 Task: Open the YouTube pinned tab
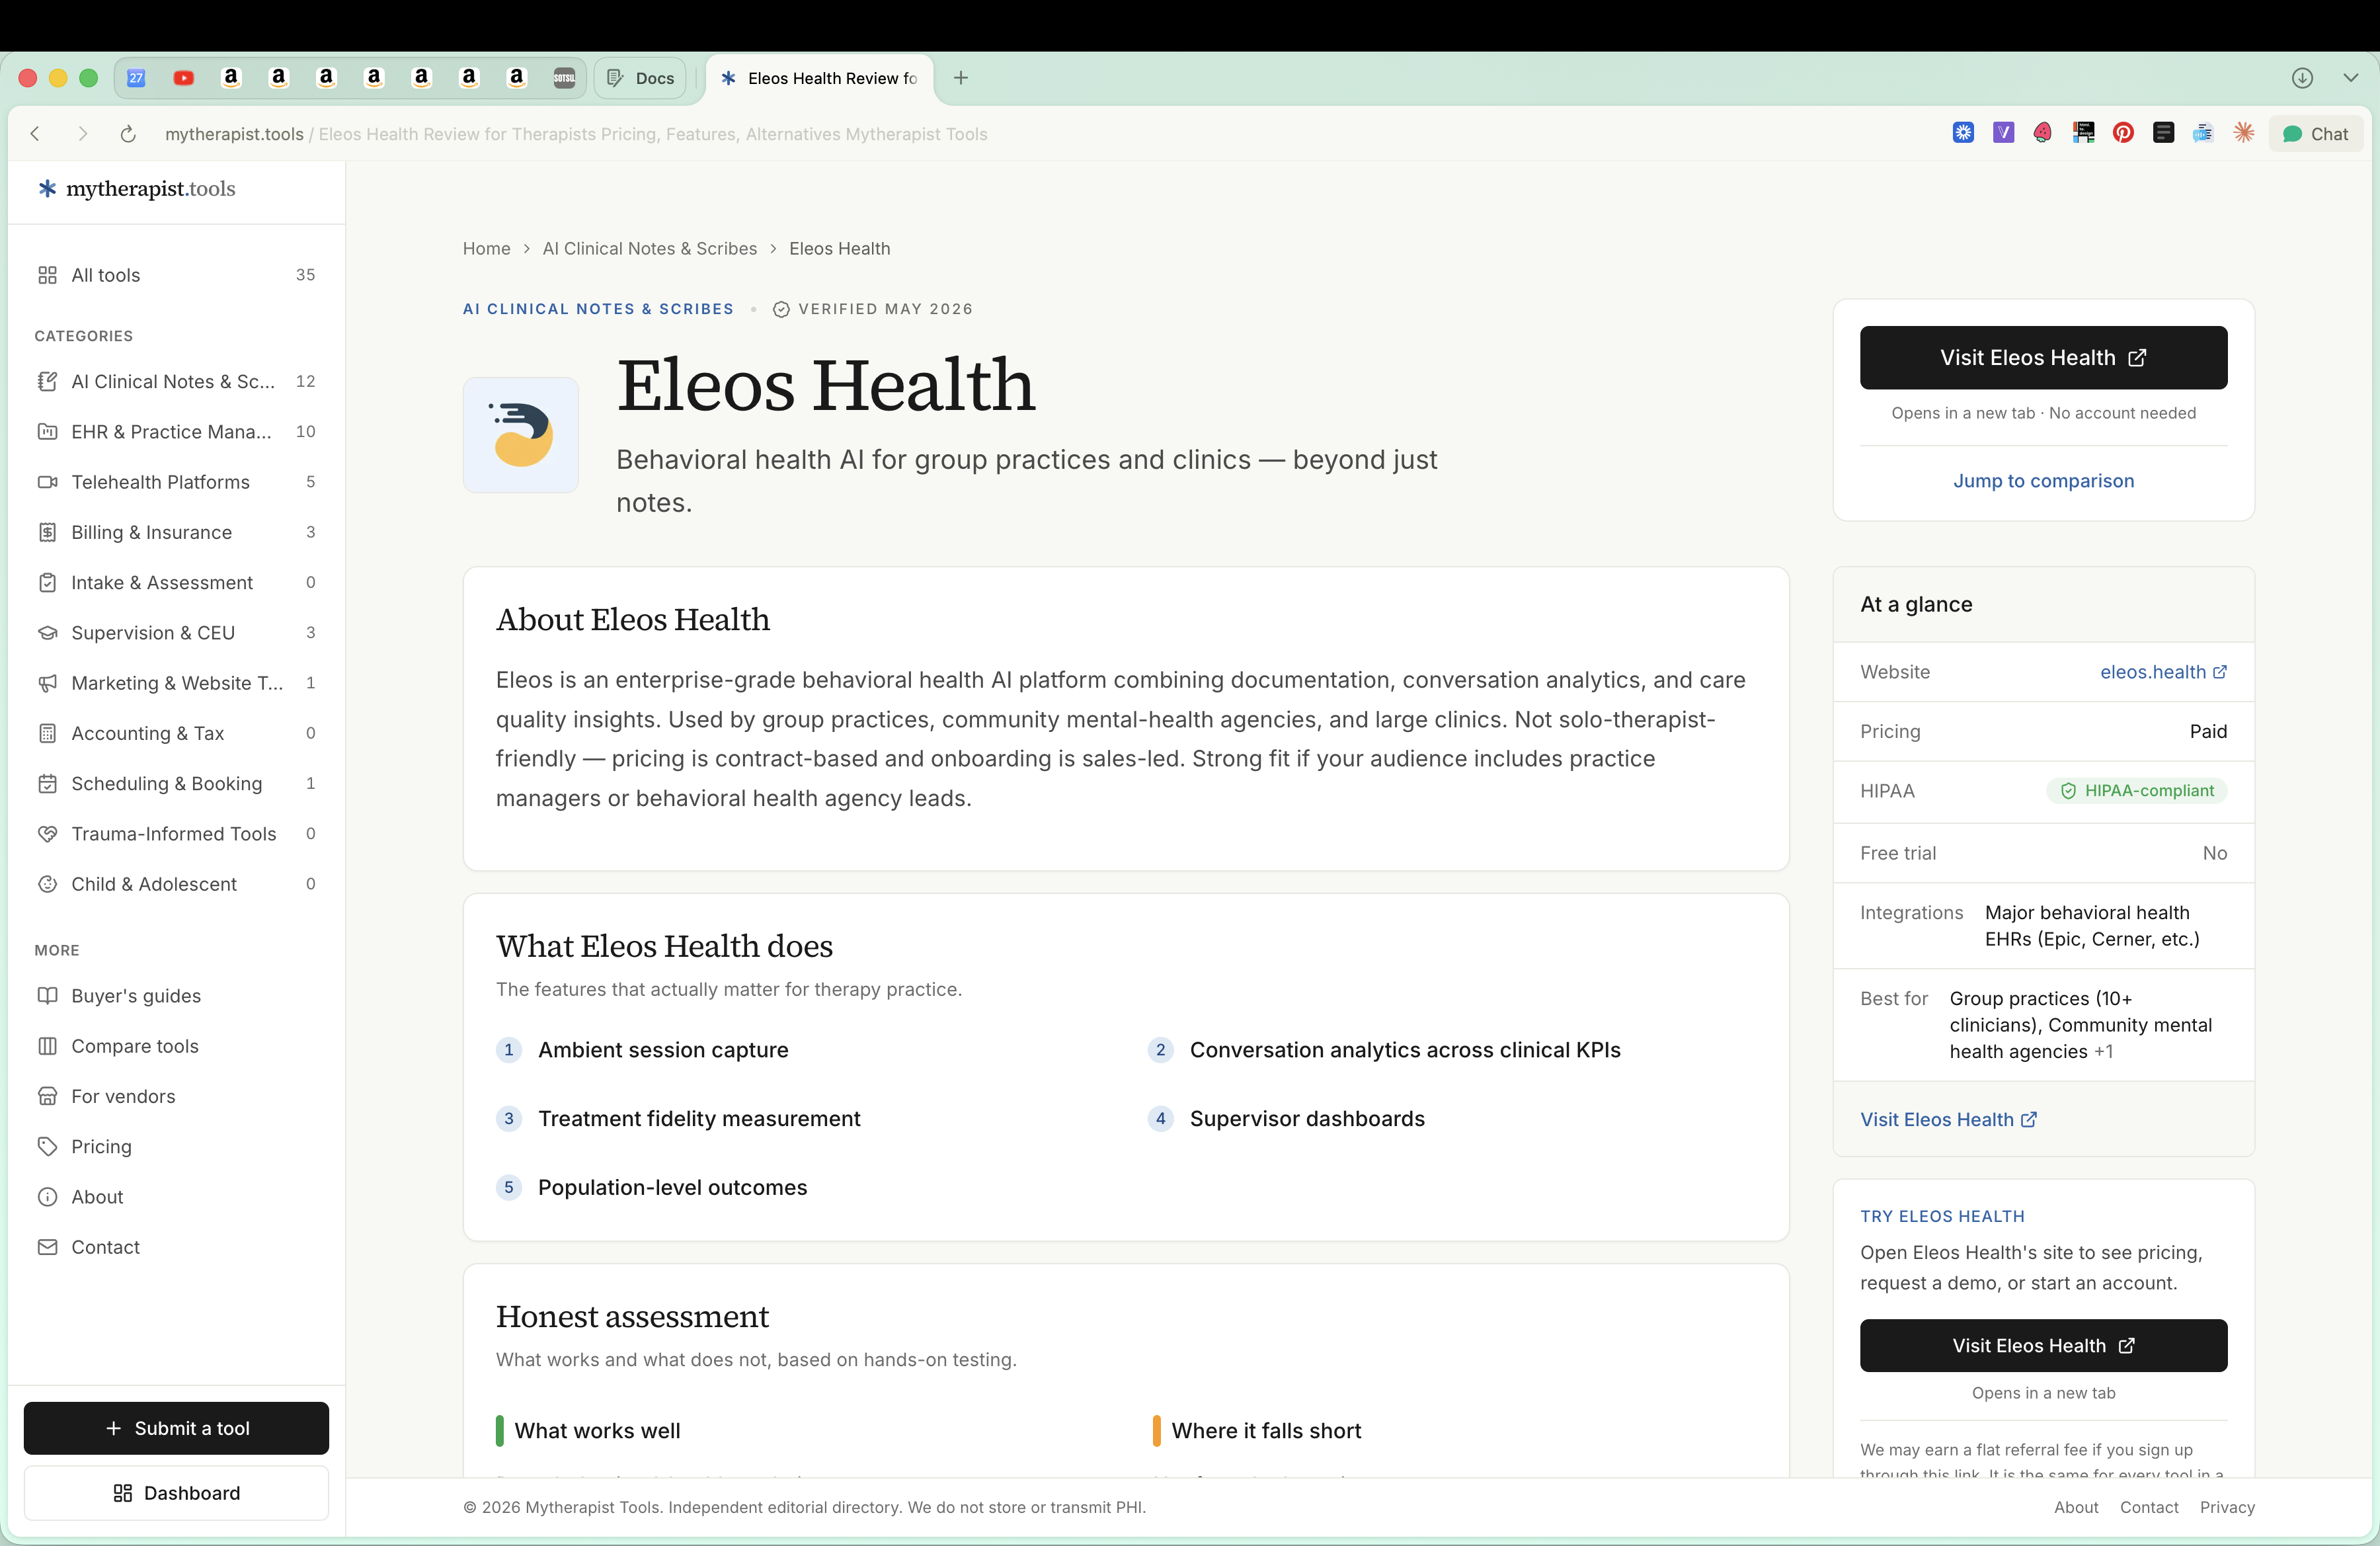[184, 78]
